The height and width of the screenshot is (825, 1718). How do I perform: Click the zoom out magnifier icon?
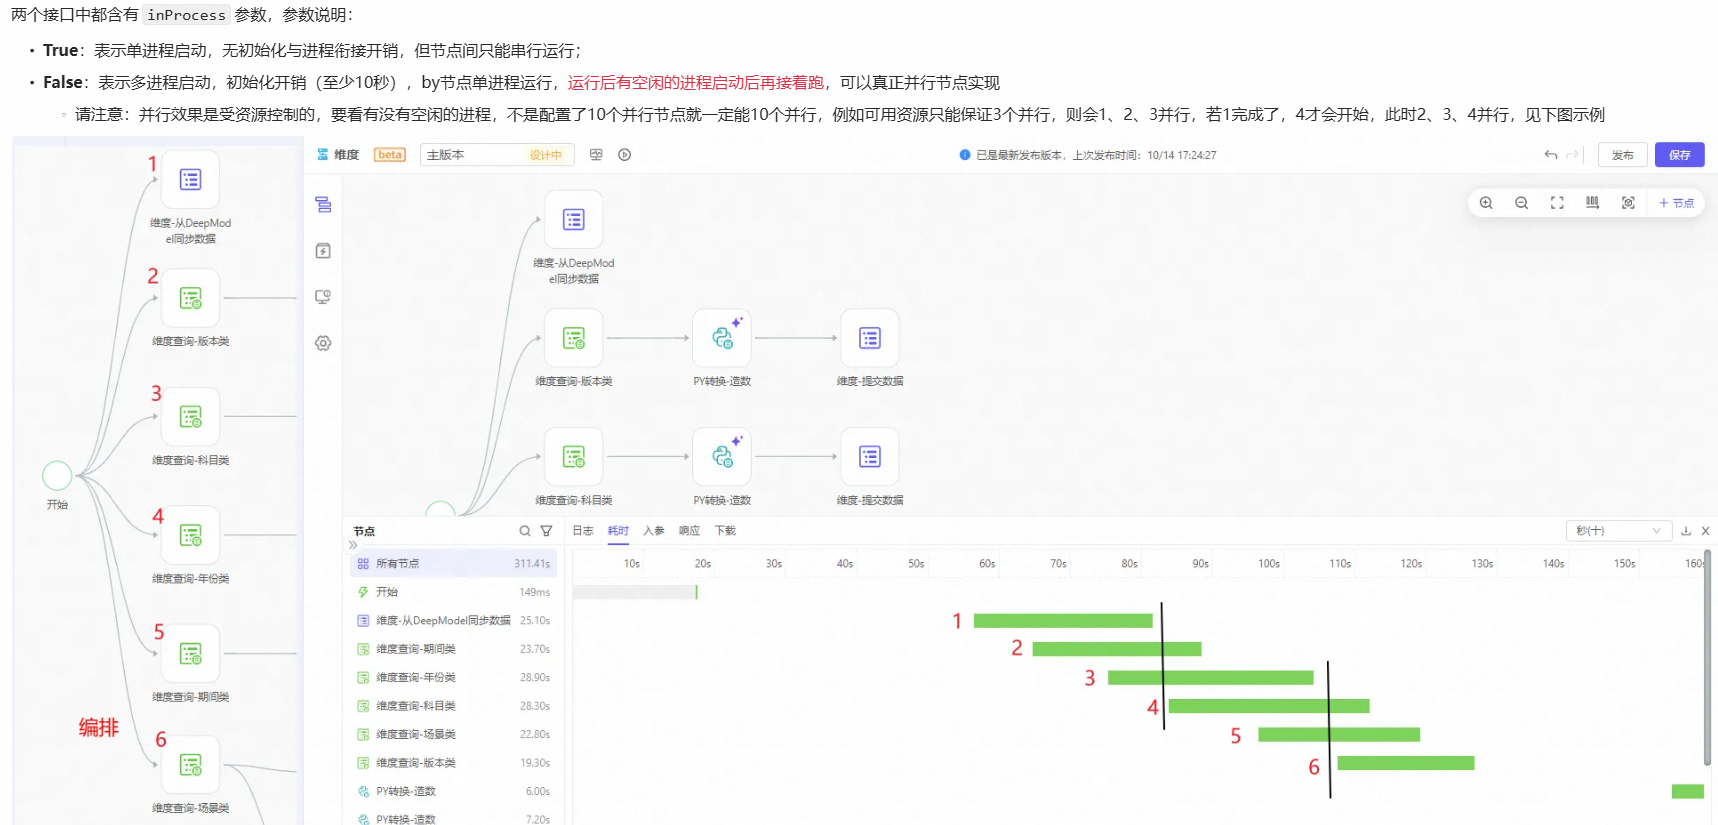point(1521,203)
